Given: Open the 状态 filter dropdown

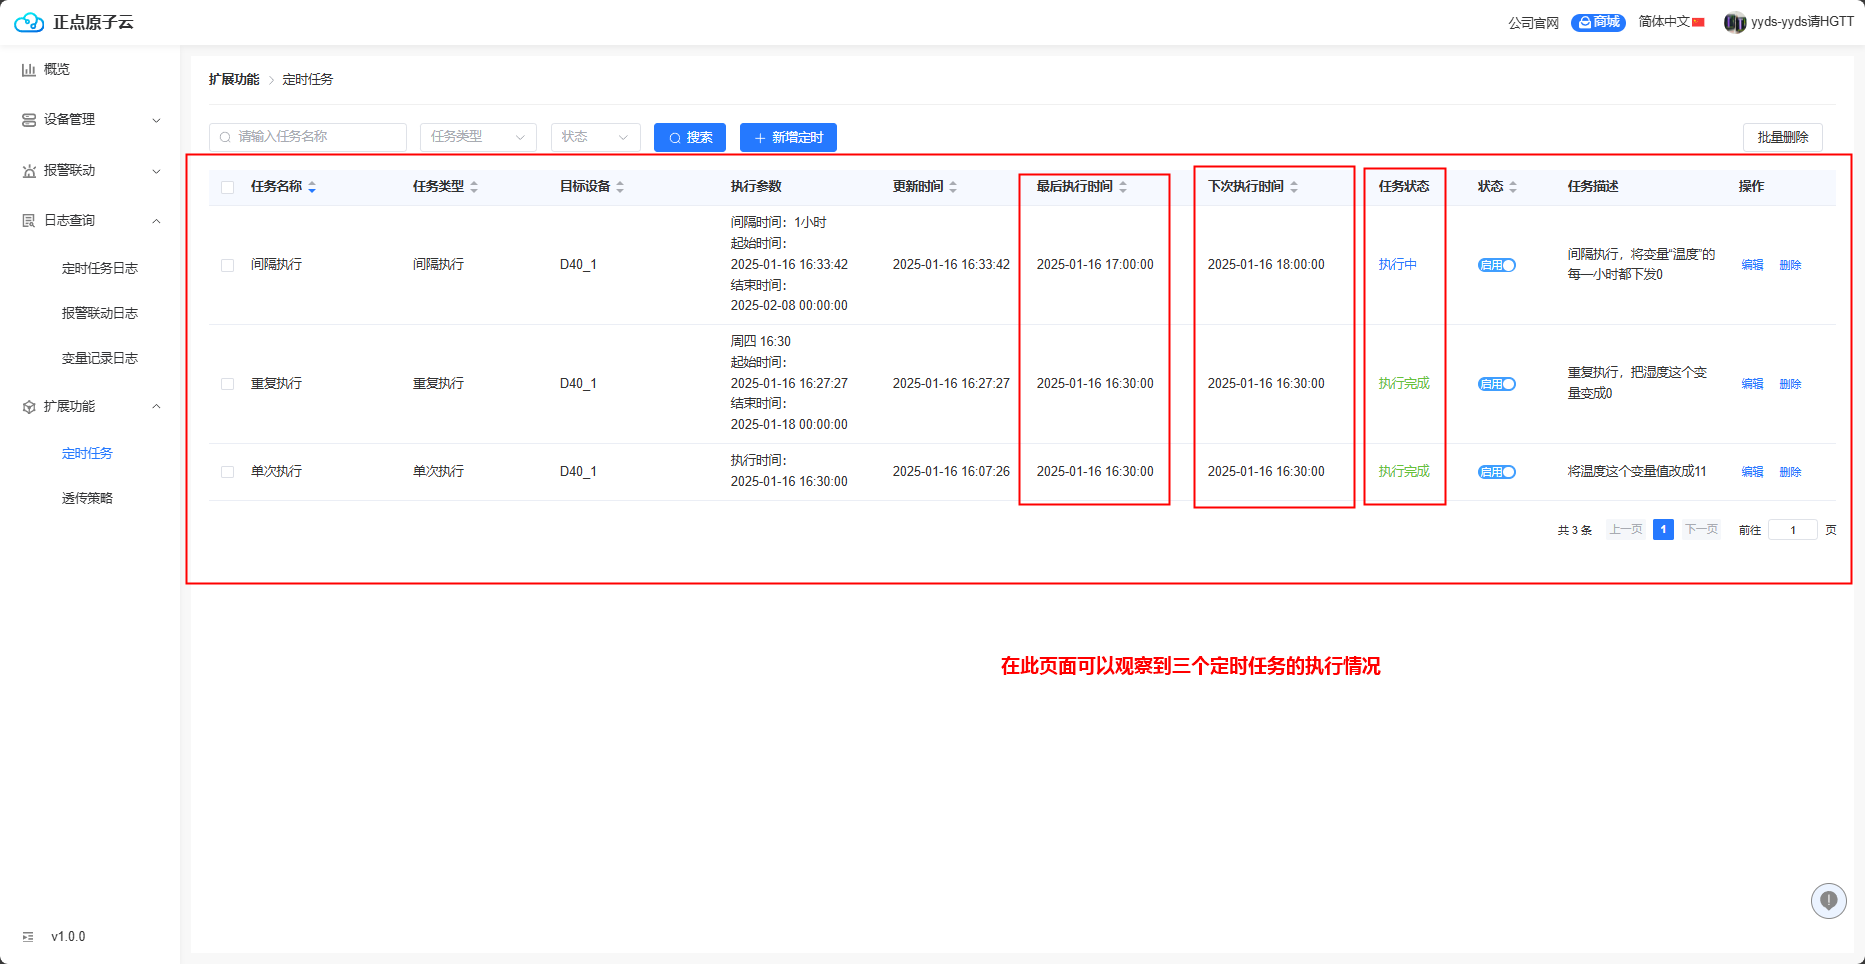Looking at the screenshot, I should 595,137.
